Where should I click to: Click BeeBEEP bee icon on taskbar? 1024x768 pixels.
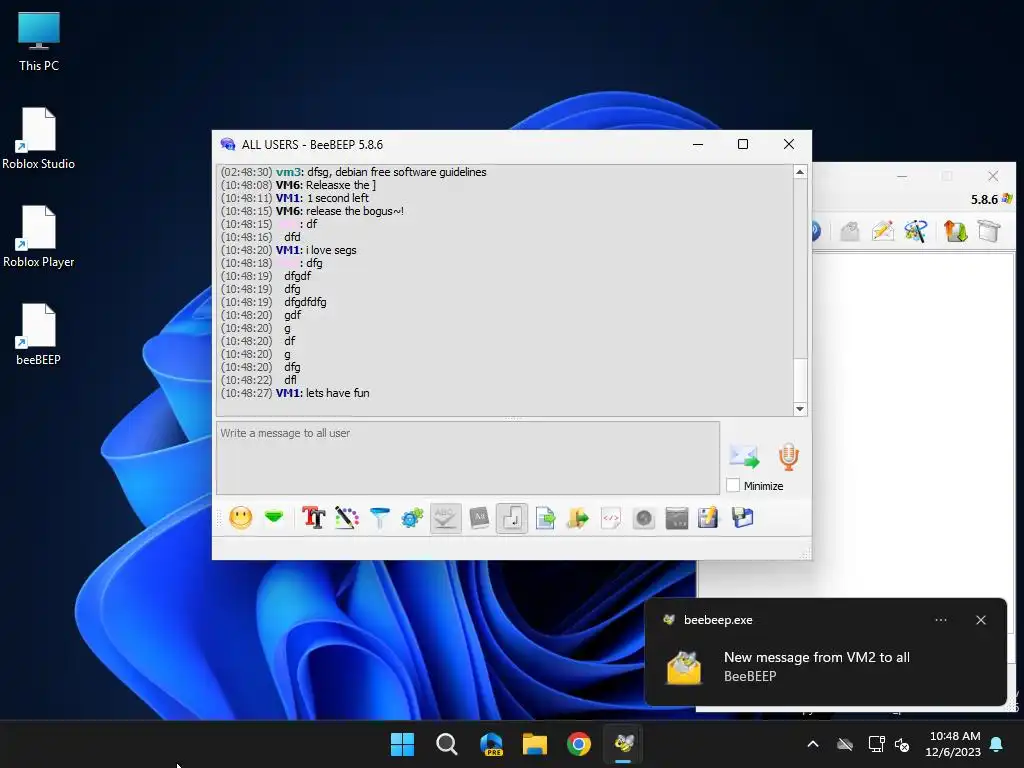pos(623,744)
